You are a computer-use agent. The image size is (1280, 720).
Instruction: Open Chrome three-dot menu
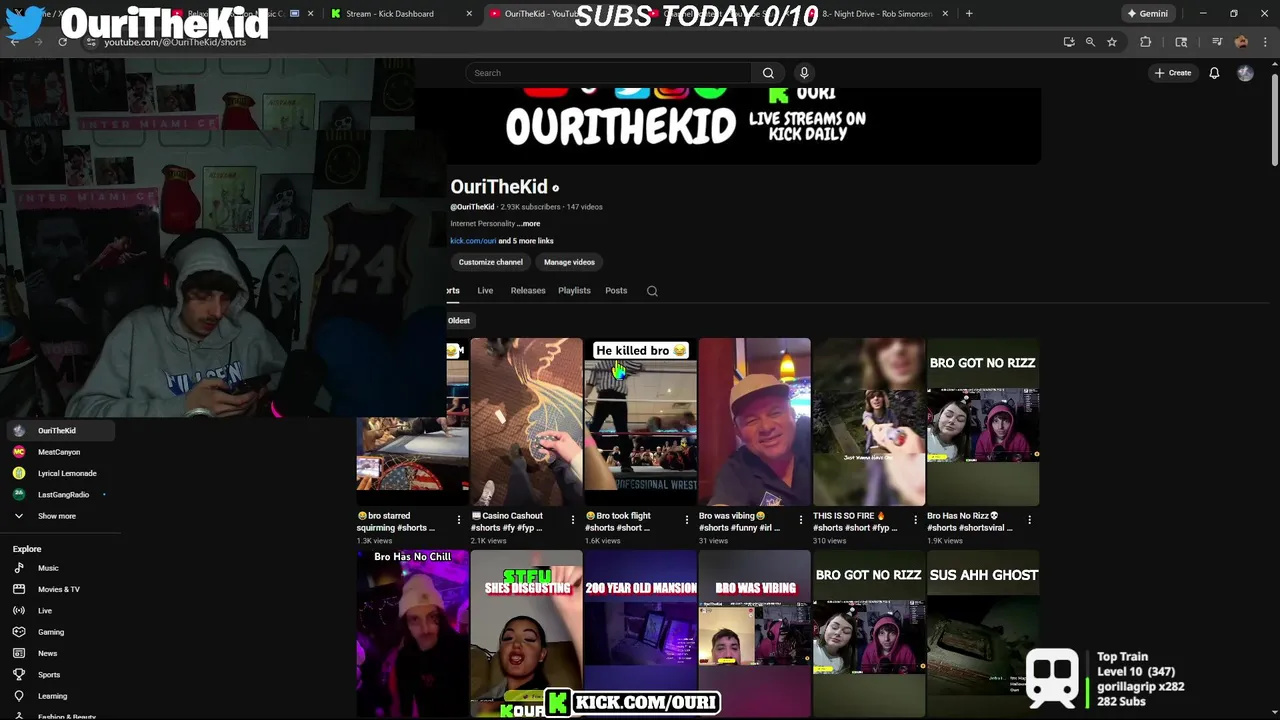pyautogui.click(x=1265, y=42)
